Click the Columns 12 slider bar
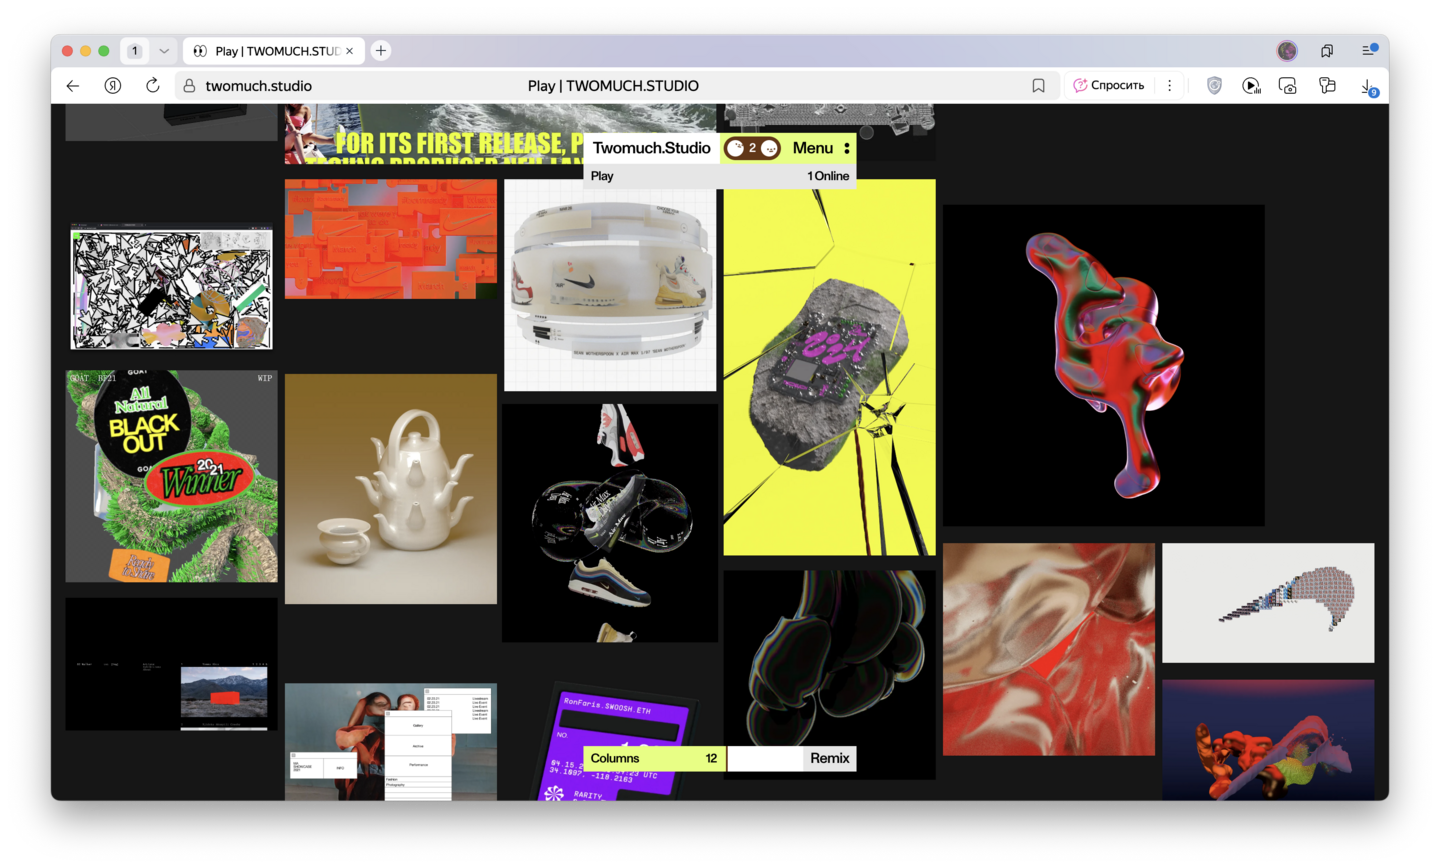The image size is (1440, 868). pyautogui.click(x=654, y=758)
